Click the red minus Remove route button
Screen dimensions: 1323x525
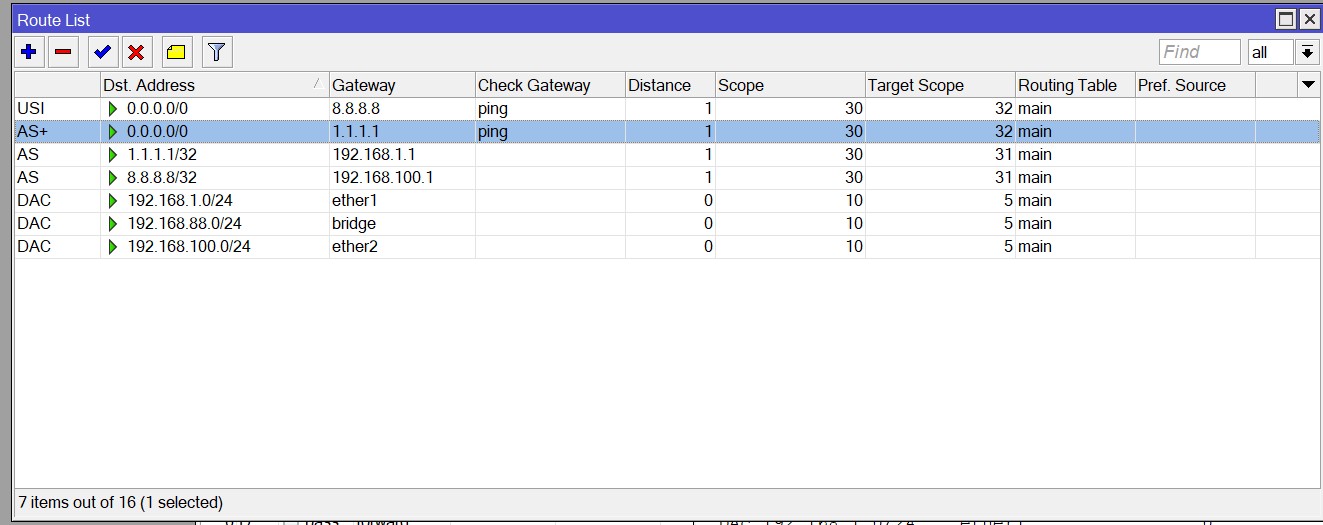coord(63,52)
